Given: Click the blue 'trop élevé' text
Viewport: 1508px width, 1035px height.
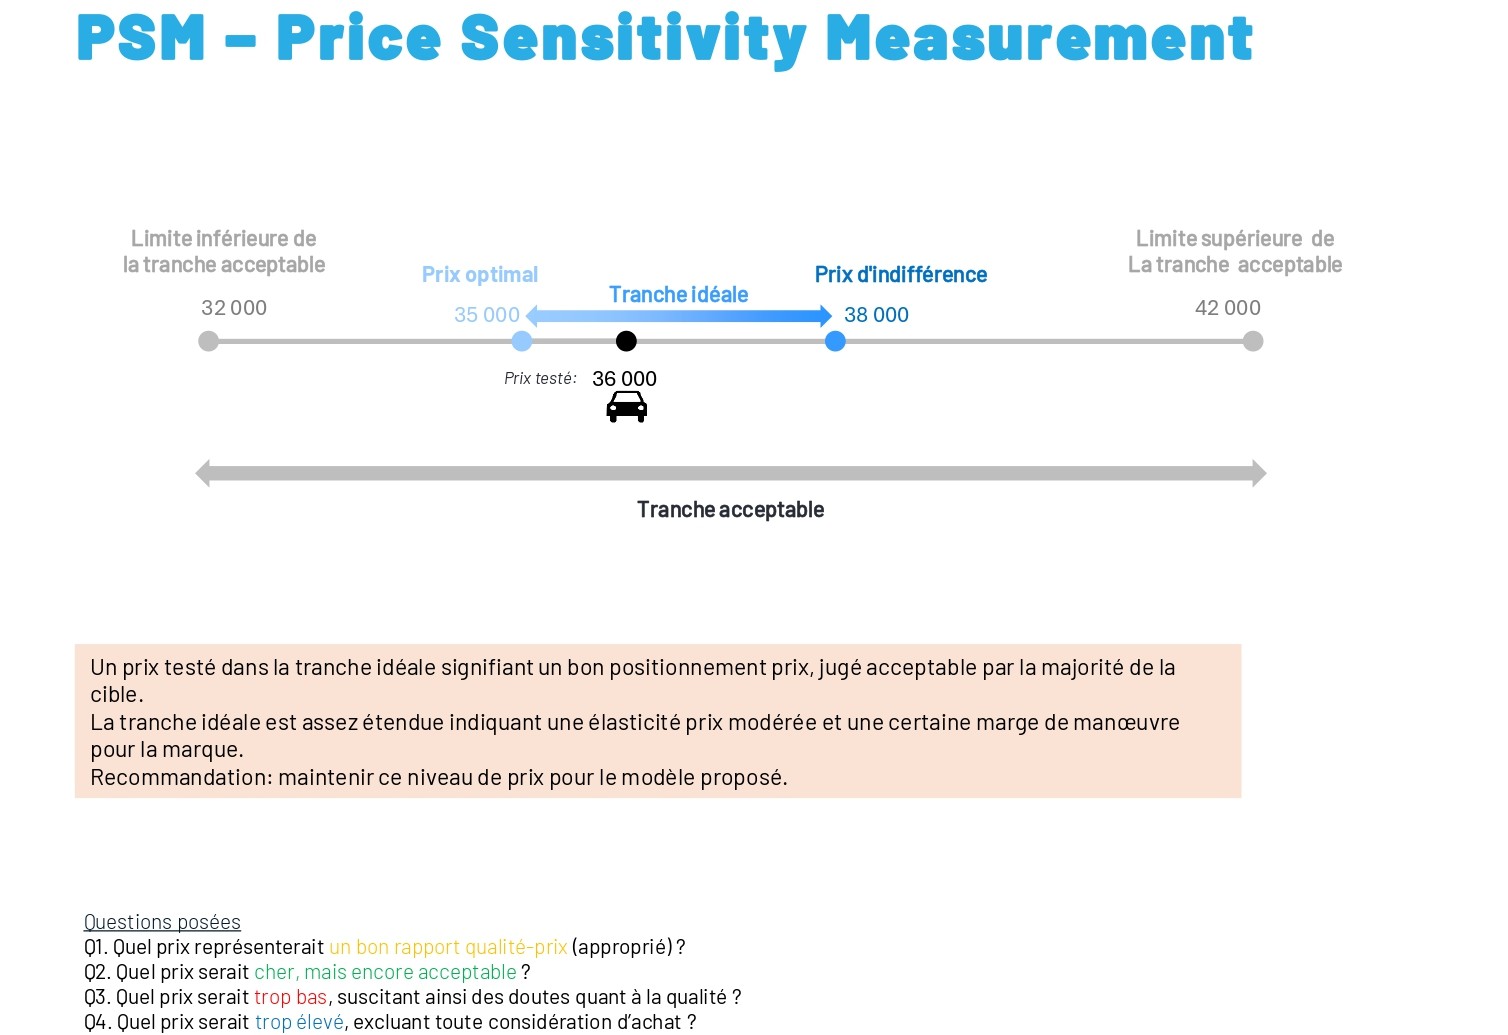Looking at the screenshot, I should tap(299, 1022).
